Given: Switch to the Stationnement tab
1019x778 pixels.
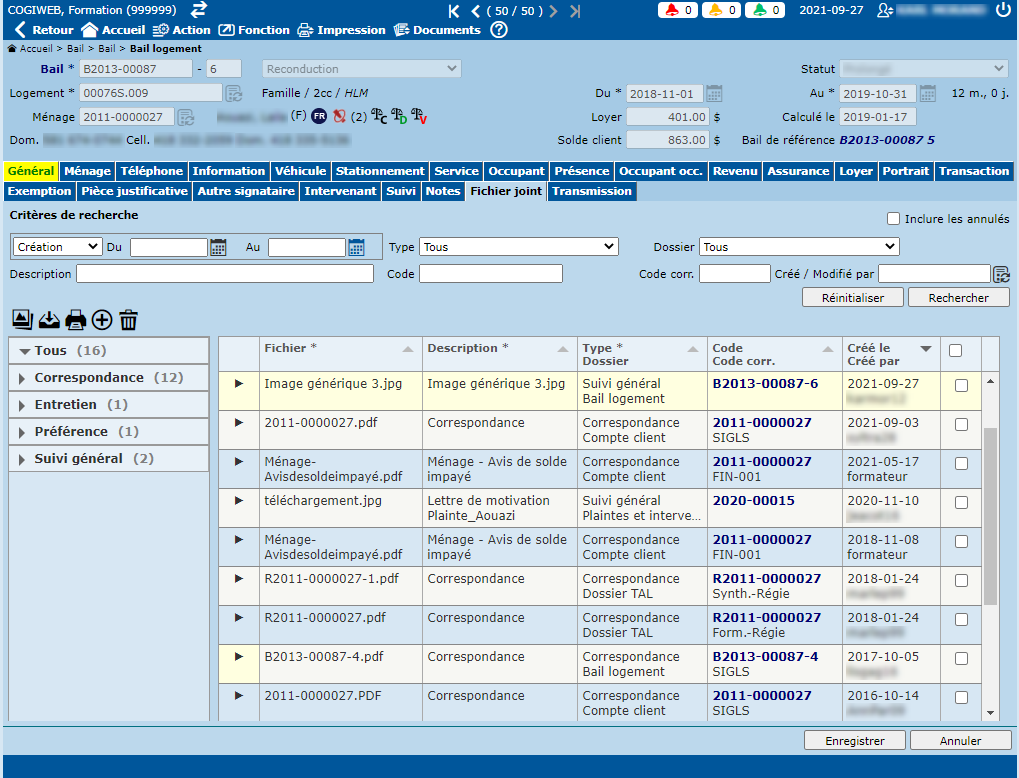Looking at the screenshot, I should point(380,171).
